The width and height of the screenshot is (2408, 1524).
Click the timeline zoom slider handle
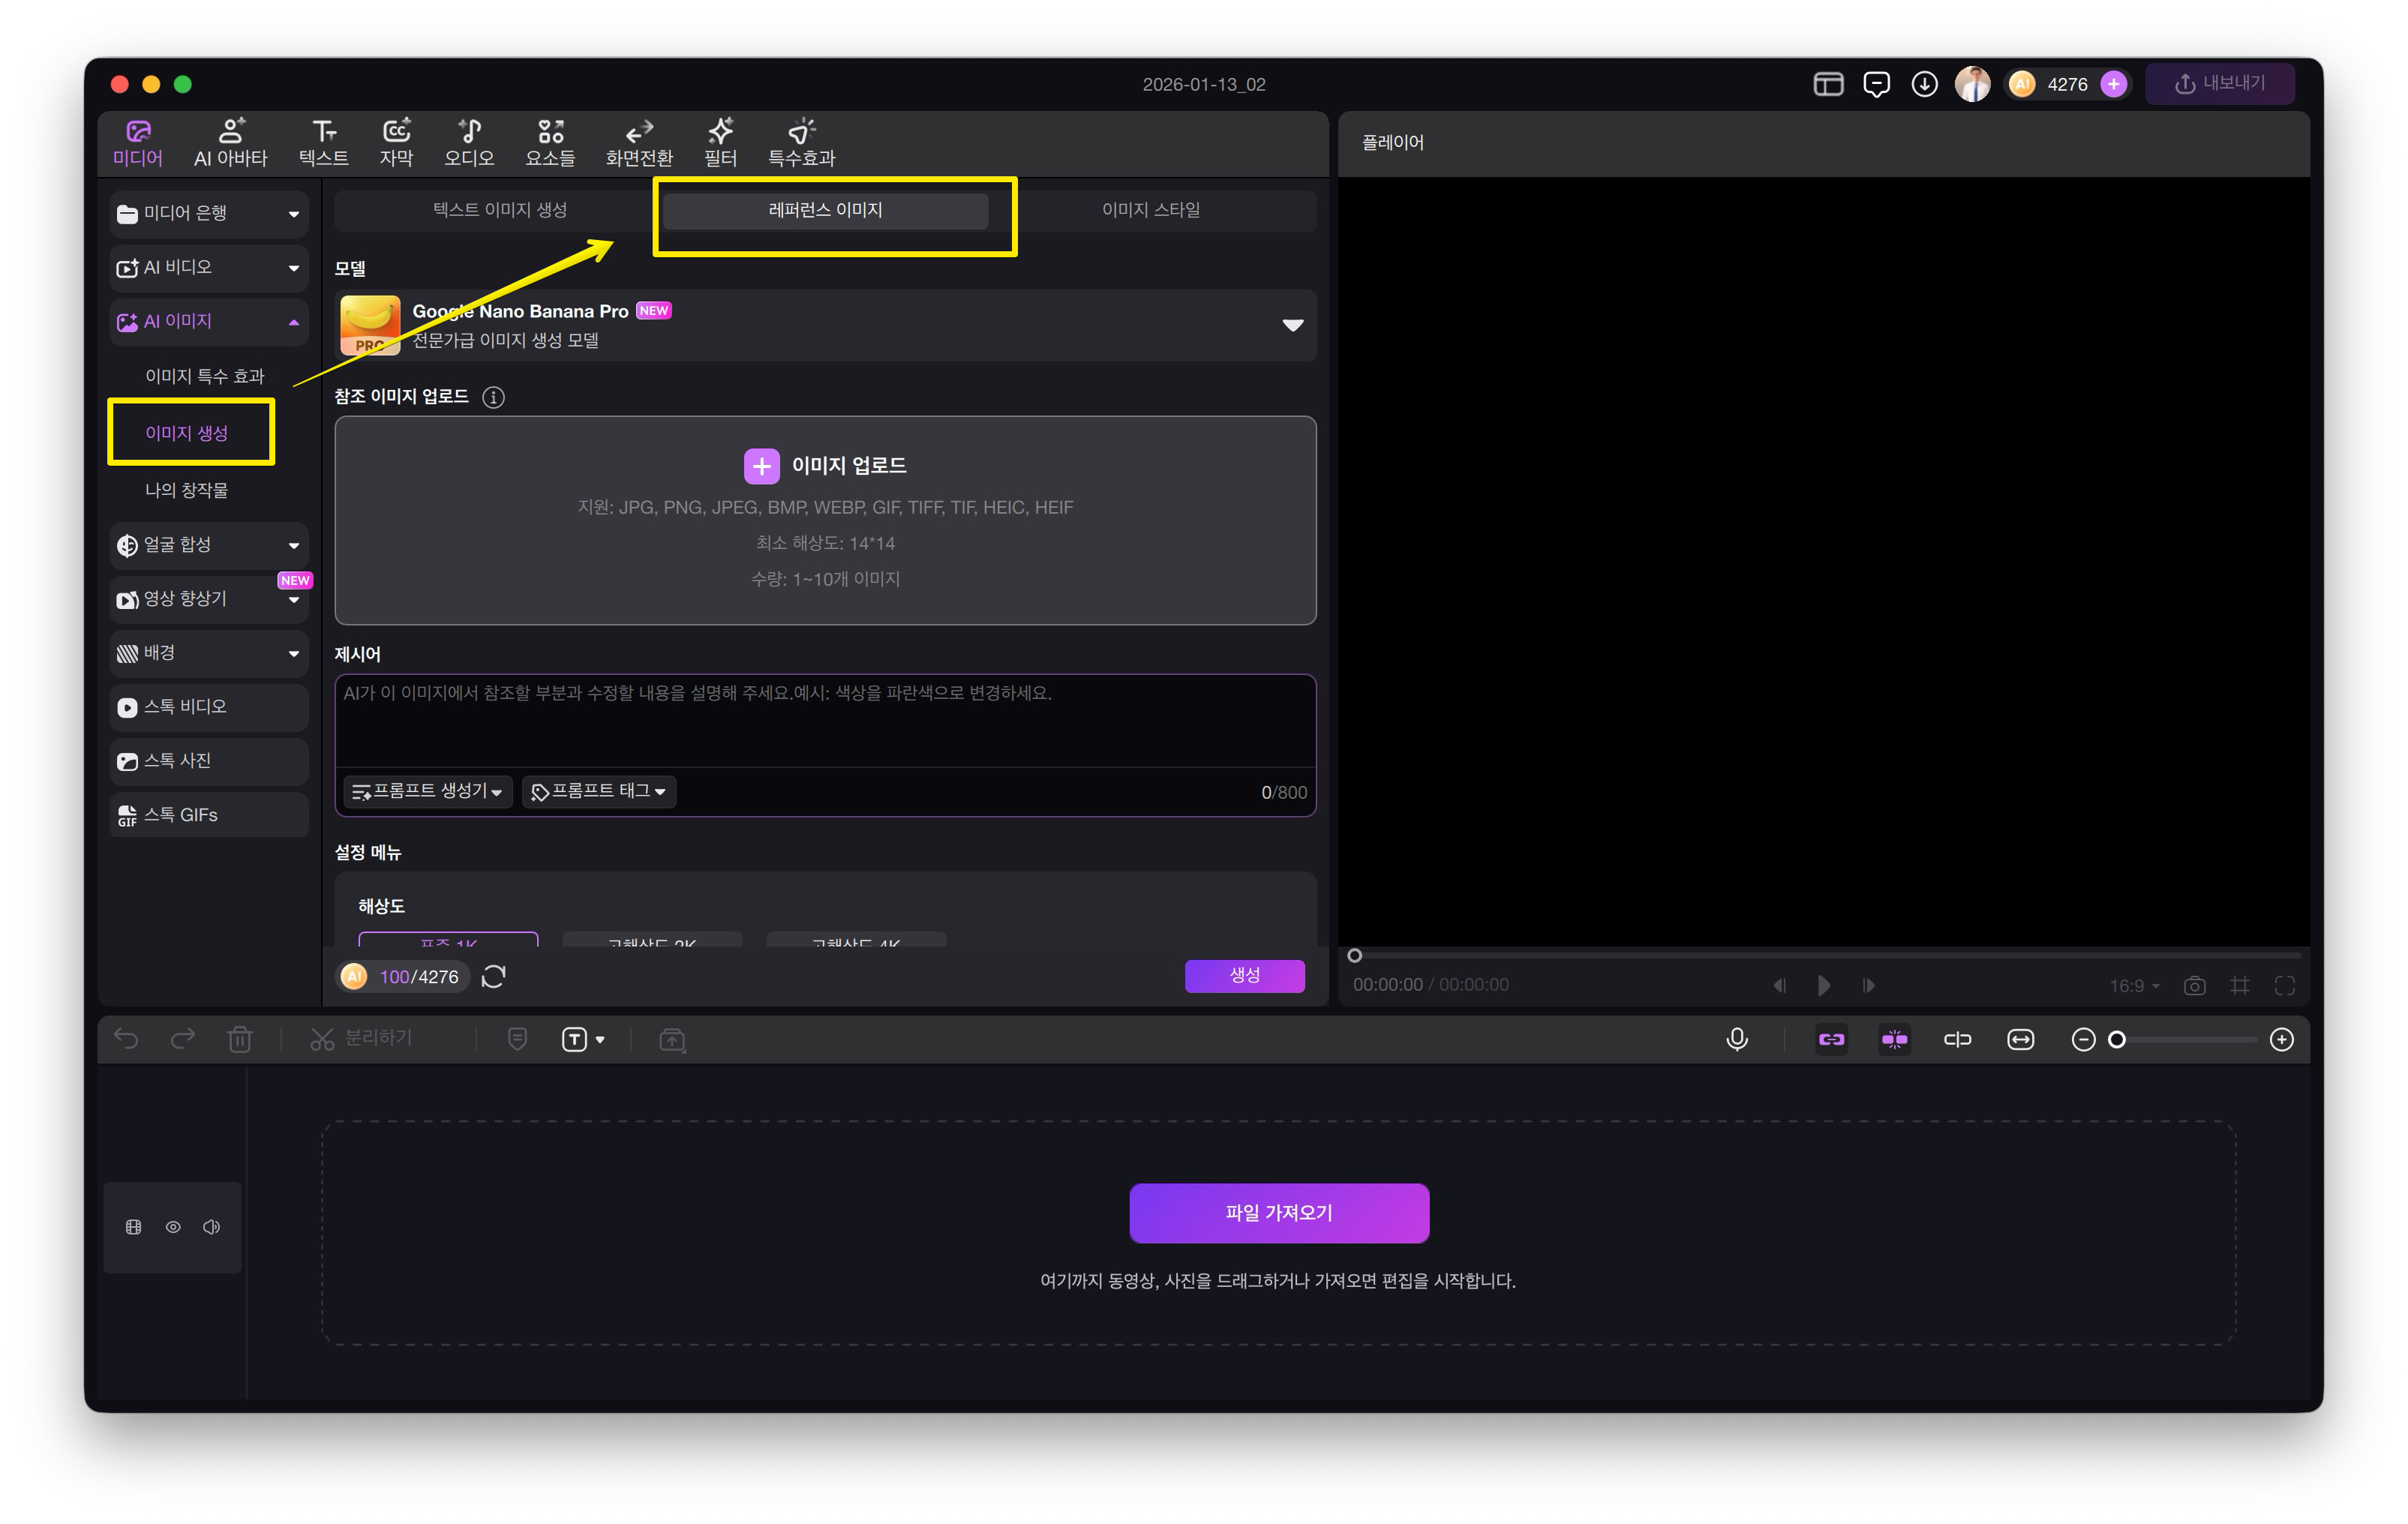pyautogui.click(x=2117, y=1039)
